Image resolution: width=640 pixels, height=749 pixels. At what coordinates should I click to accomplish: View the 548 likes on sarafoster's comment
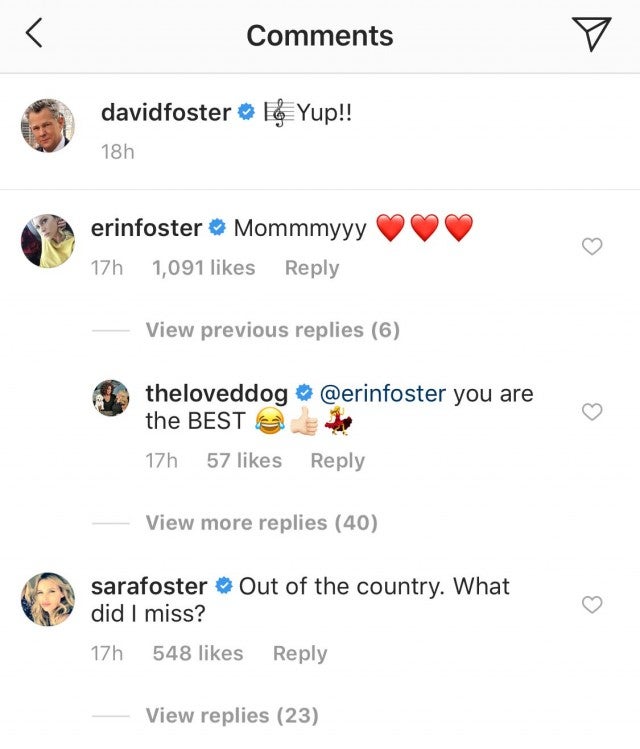tap(198, 653)
